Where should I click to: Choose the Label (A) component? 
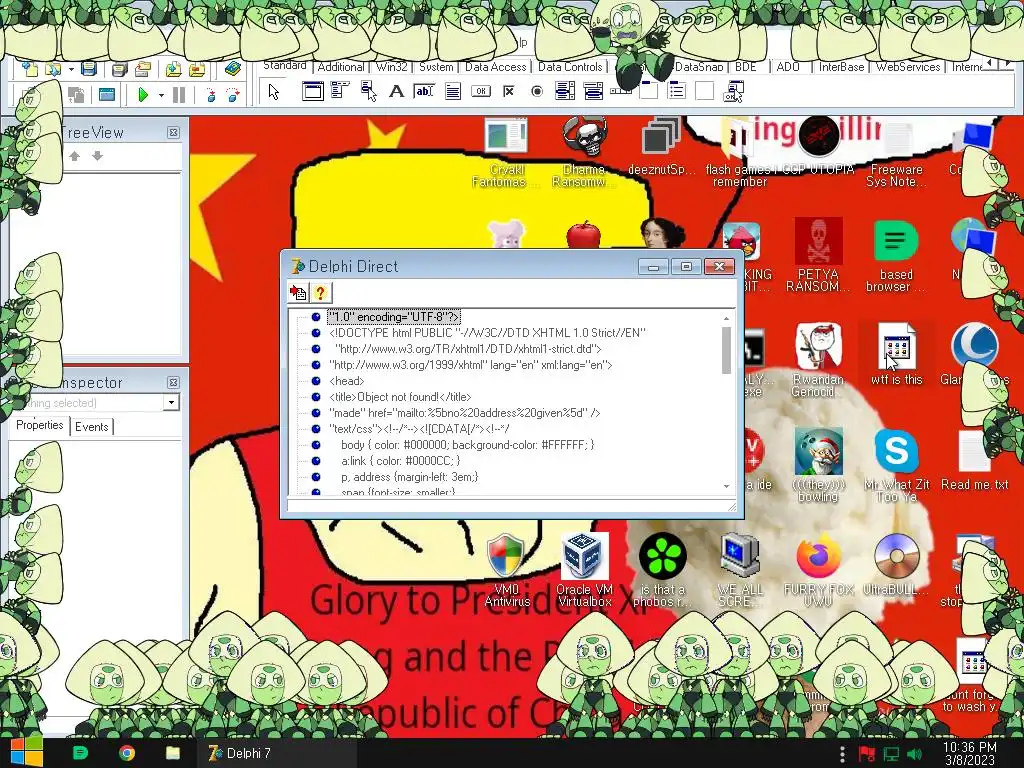click(396, 91)
